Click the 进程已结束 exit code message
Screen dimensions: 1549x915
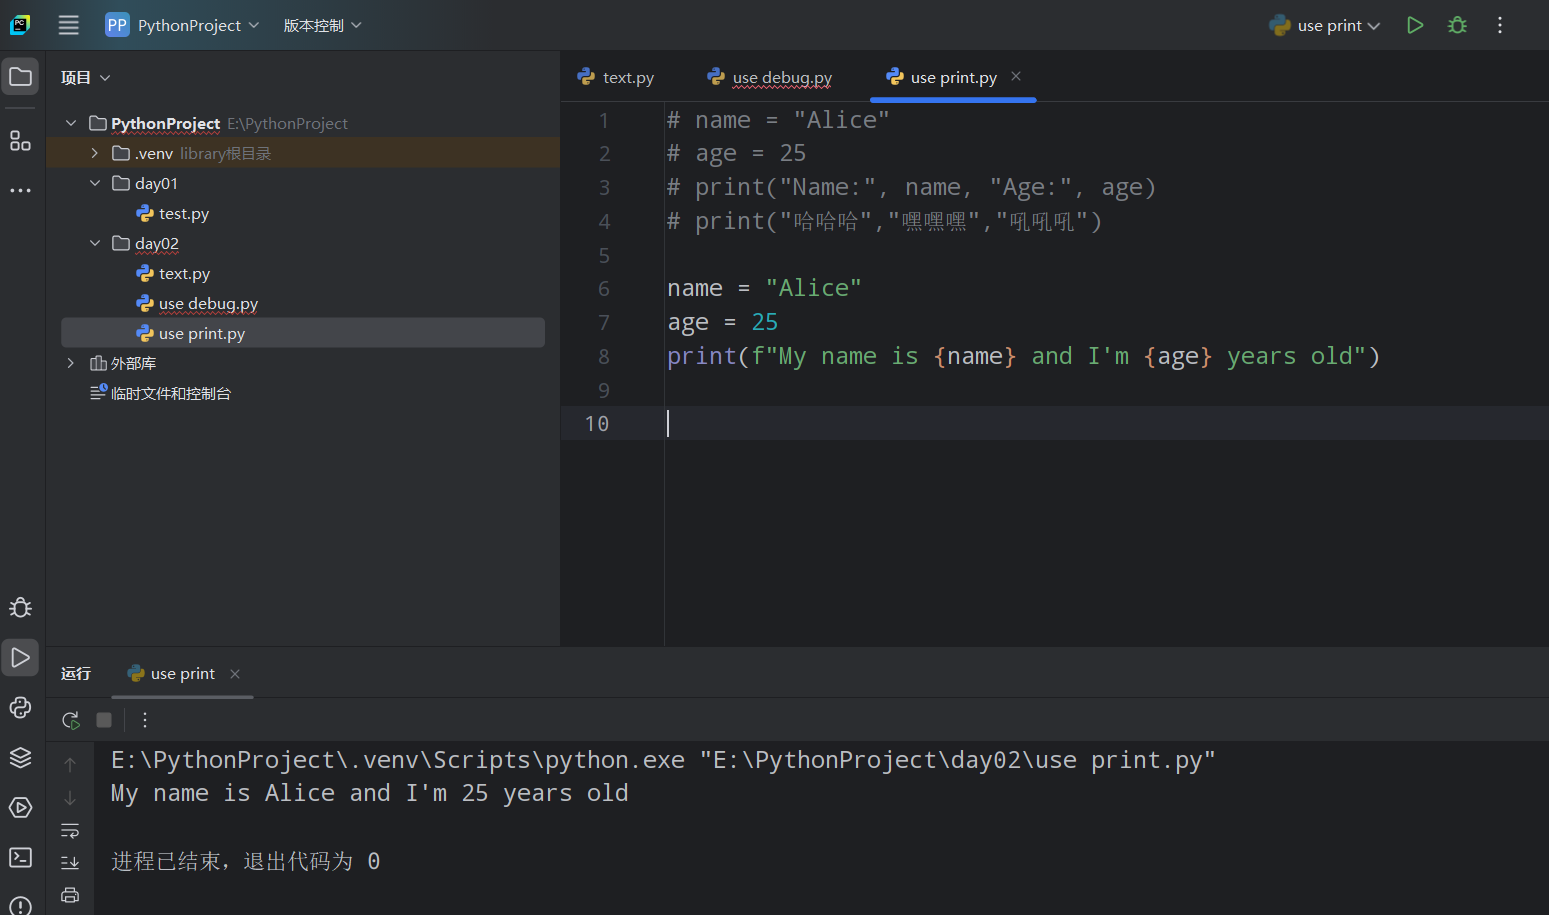click(246, 861)
